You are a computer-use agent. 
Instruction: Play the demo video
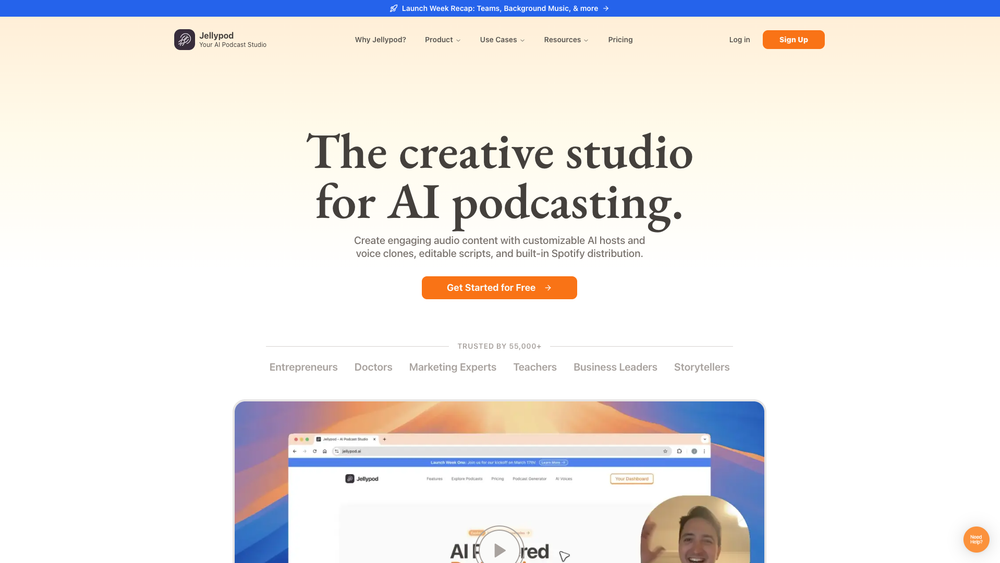tap(499, 550)
